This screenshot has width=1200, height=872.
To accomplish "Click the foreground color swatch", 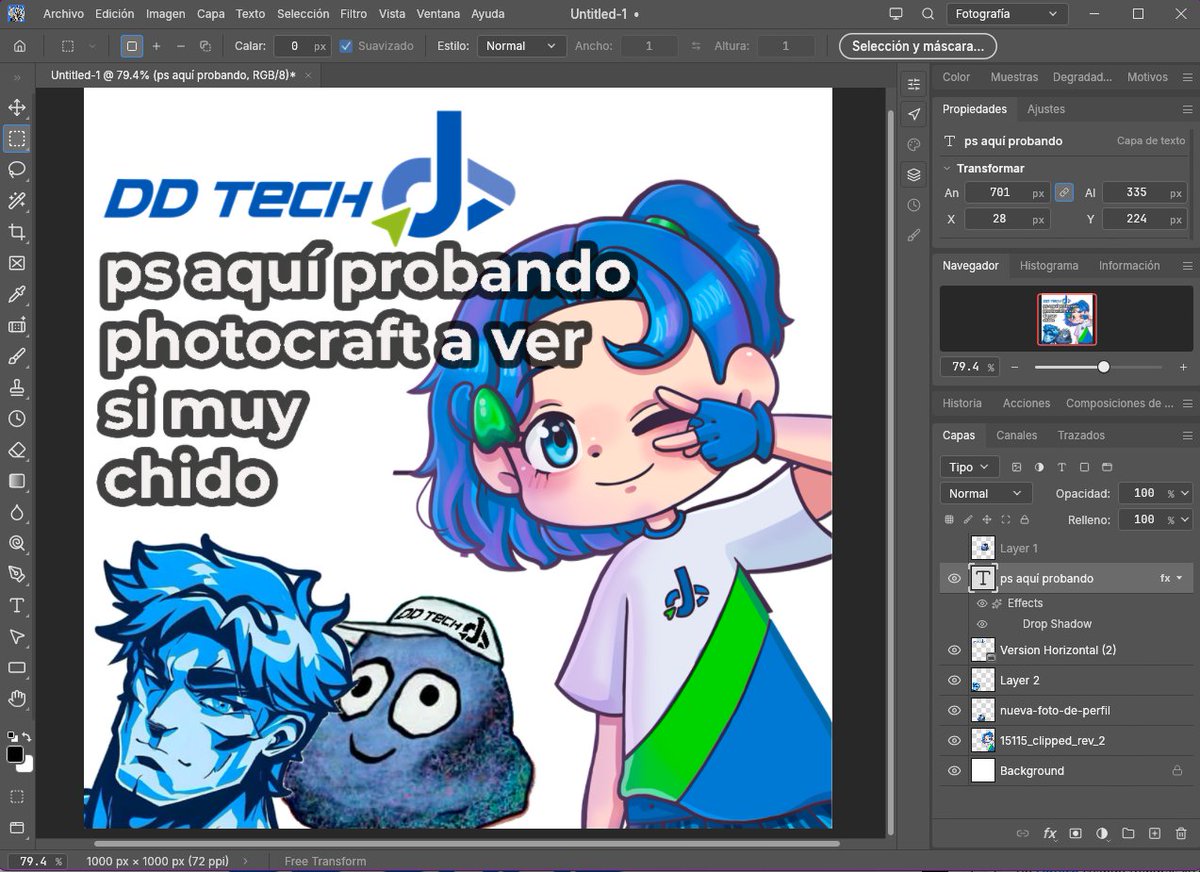I will pos(14,754).
